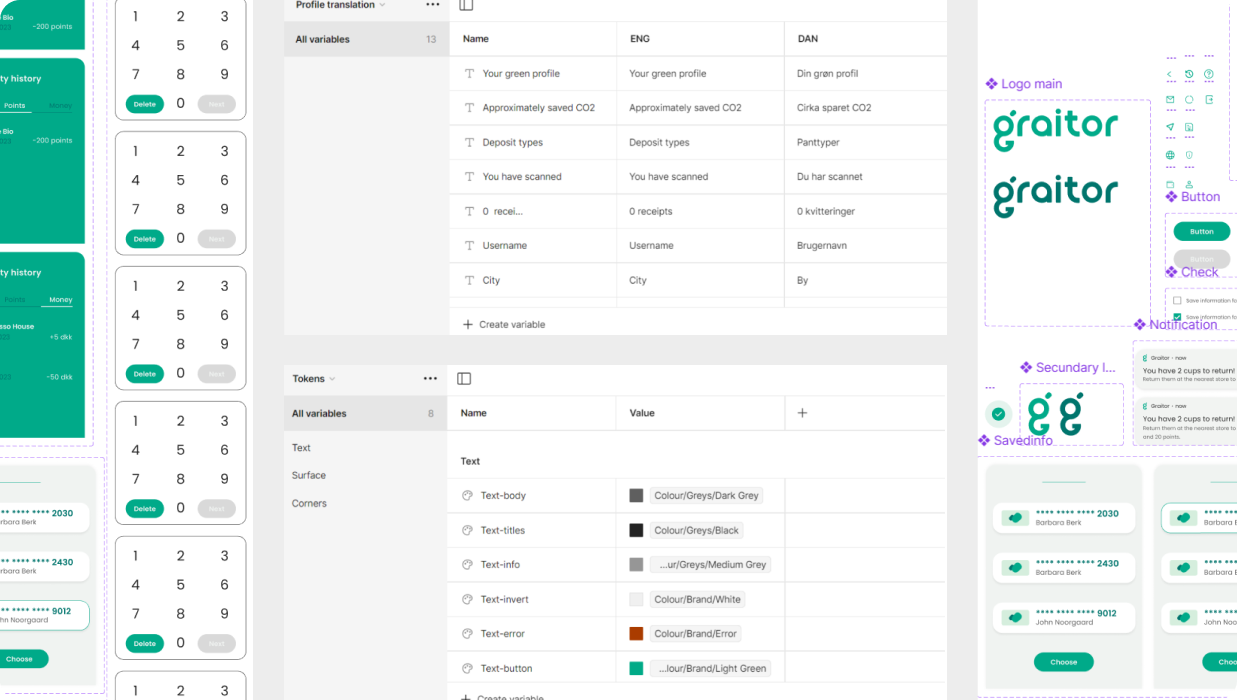Image resolution: width=1237 pixels, height=700 pixels.
Task: Click the Text-invert variable name
Action: (x=504, y=600)
